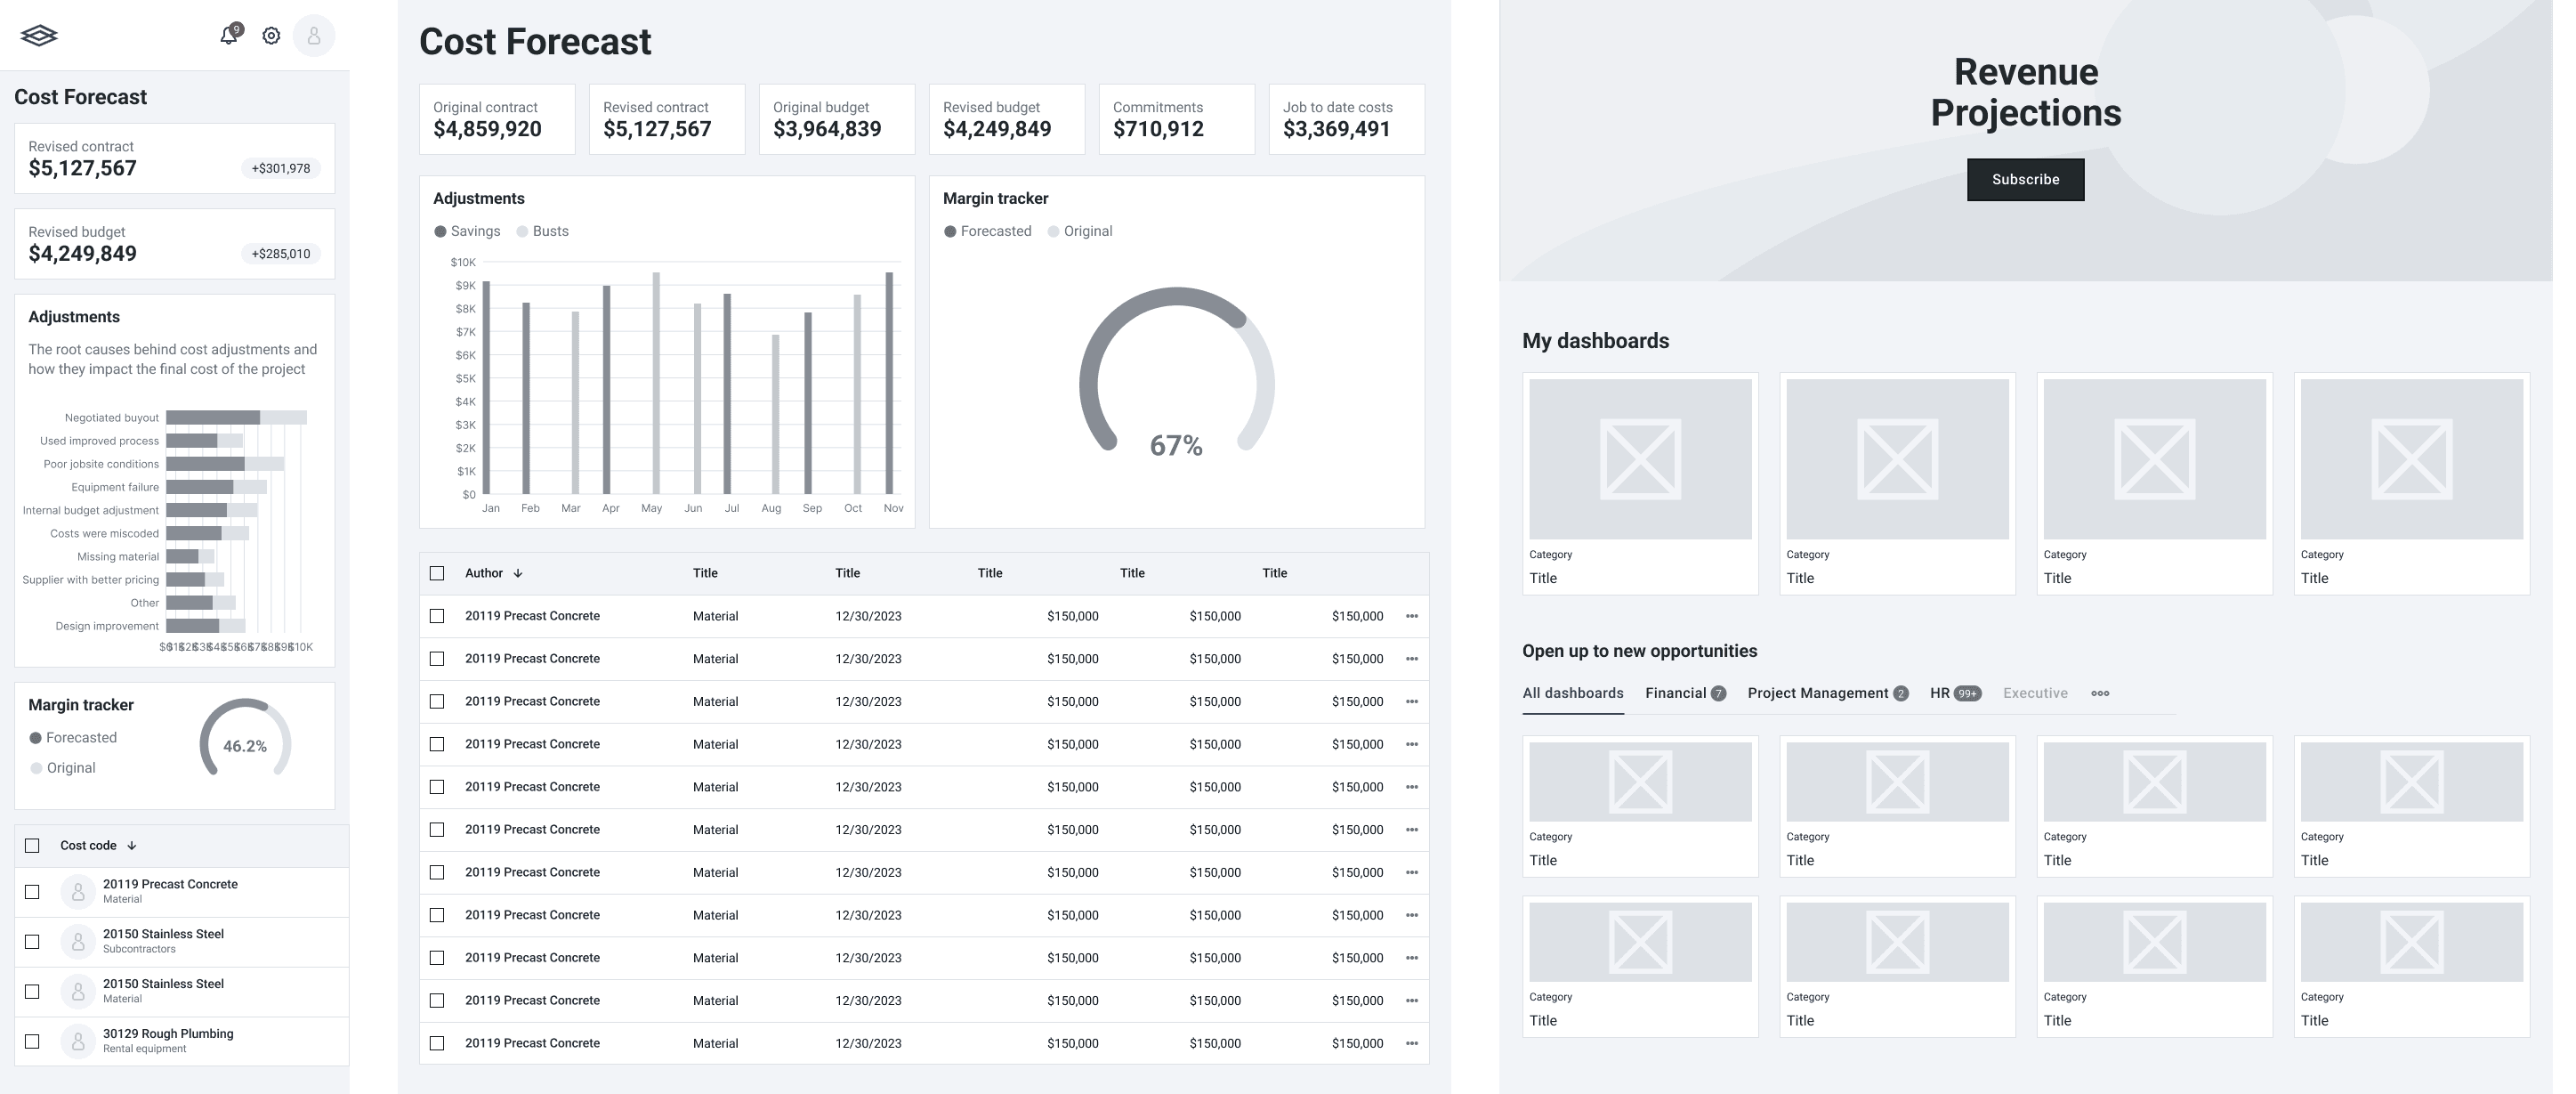The height and width of the screenshot is (1094, 2576).
Task: Sort using the Cost code arrow
Action: pos(132,845)
